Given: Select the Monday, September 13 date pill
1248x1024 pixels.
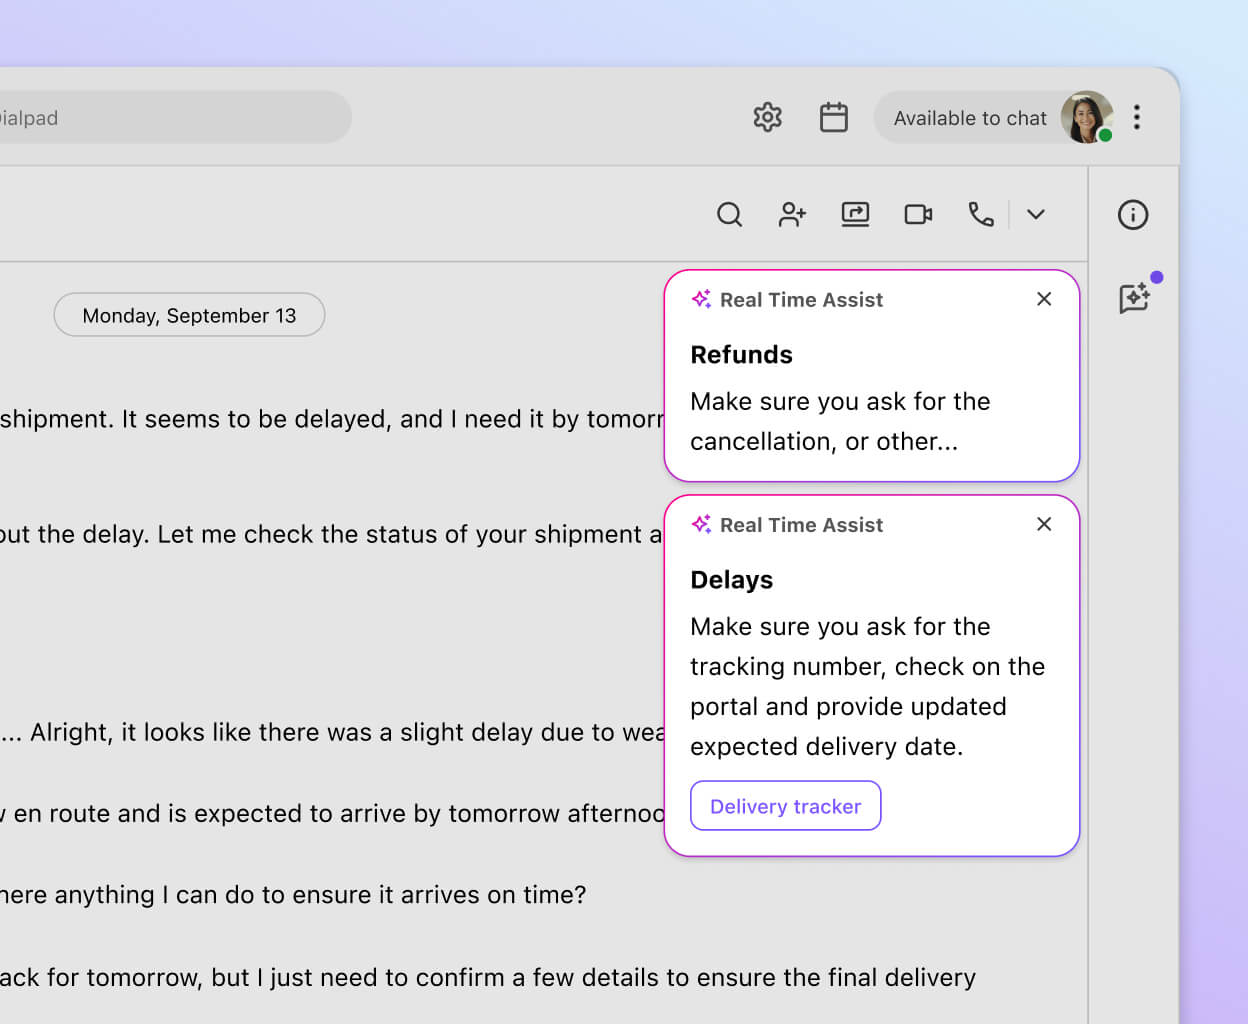Looking at the screenshot, I should [189, 314].
